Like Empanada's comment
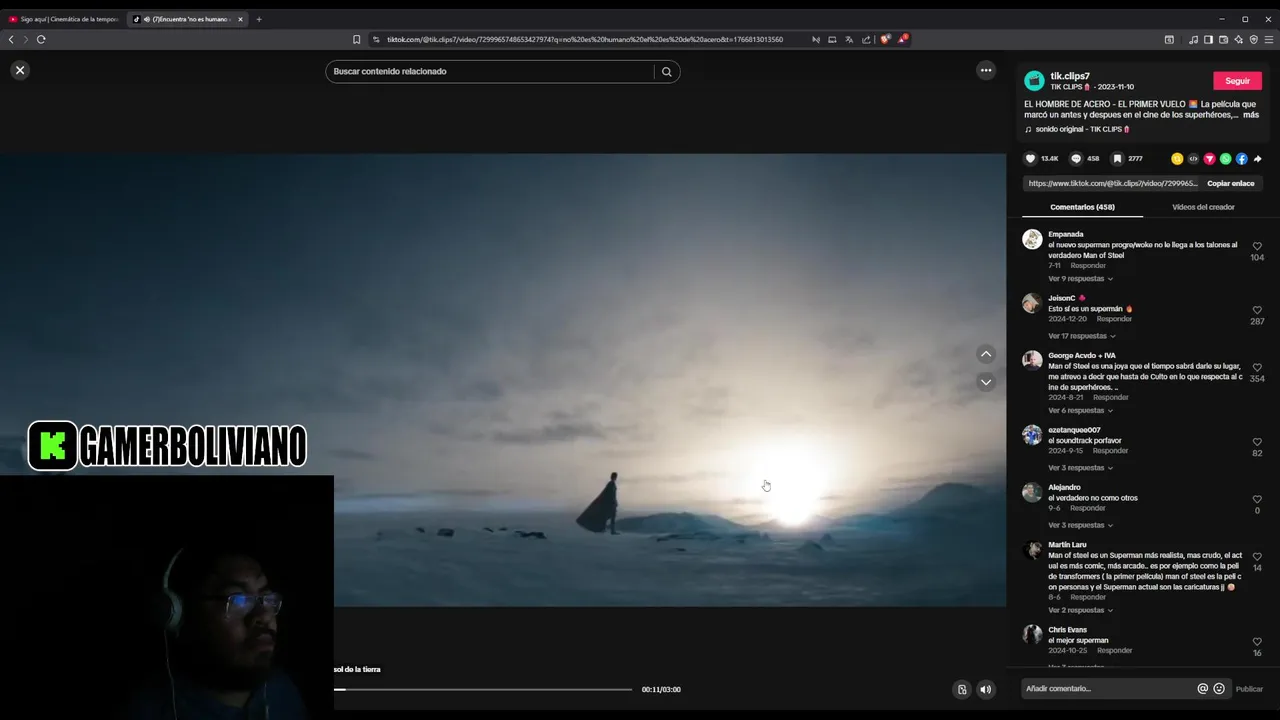The height and width of the screenshot is (720, 1280). click(1257, 246)
